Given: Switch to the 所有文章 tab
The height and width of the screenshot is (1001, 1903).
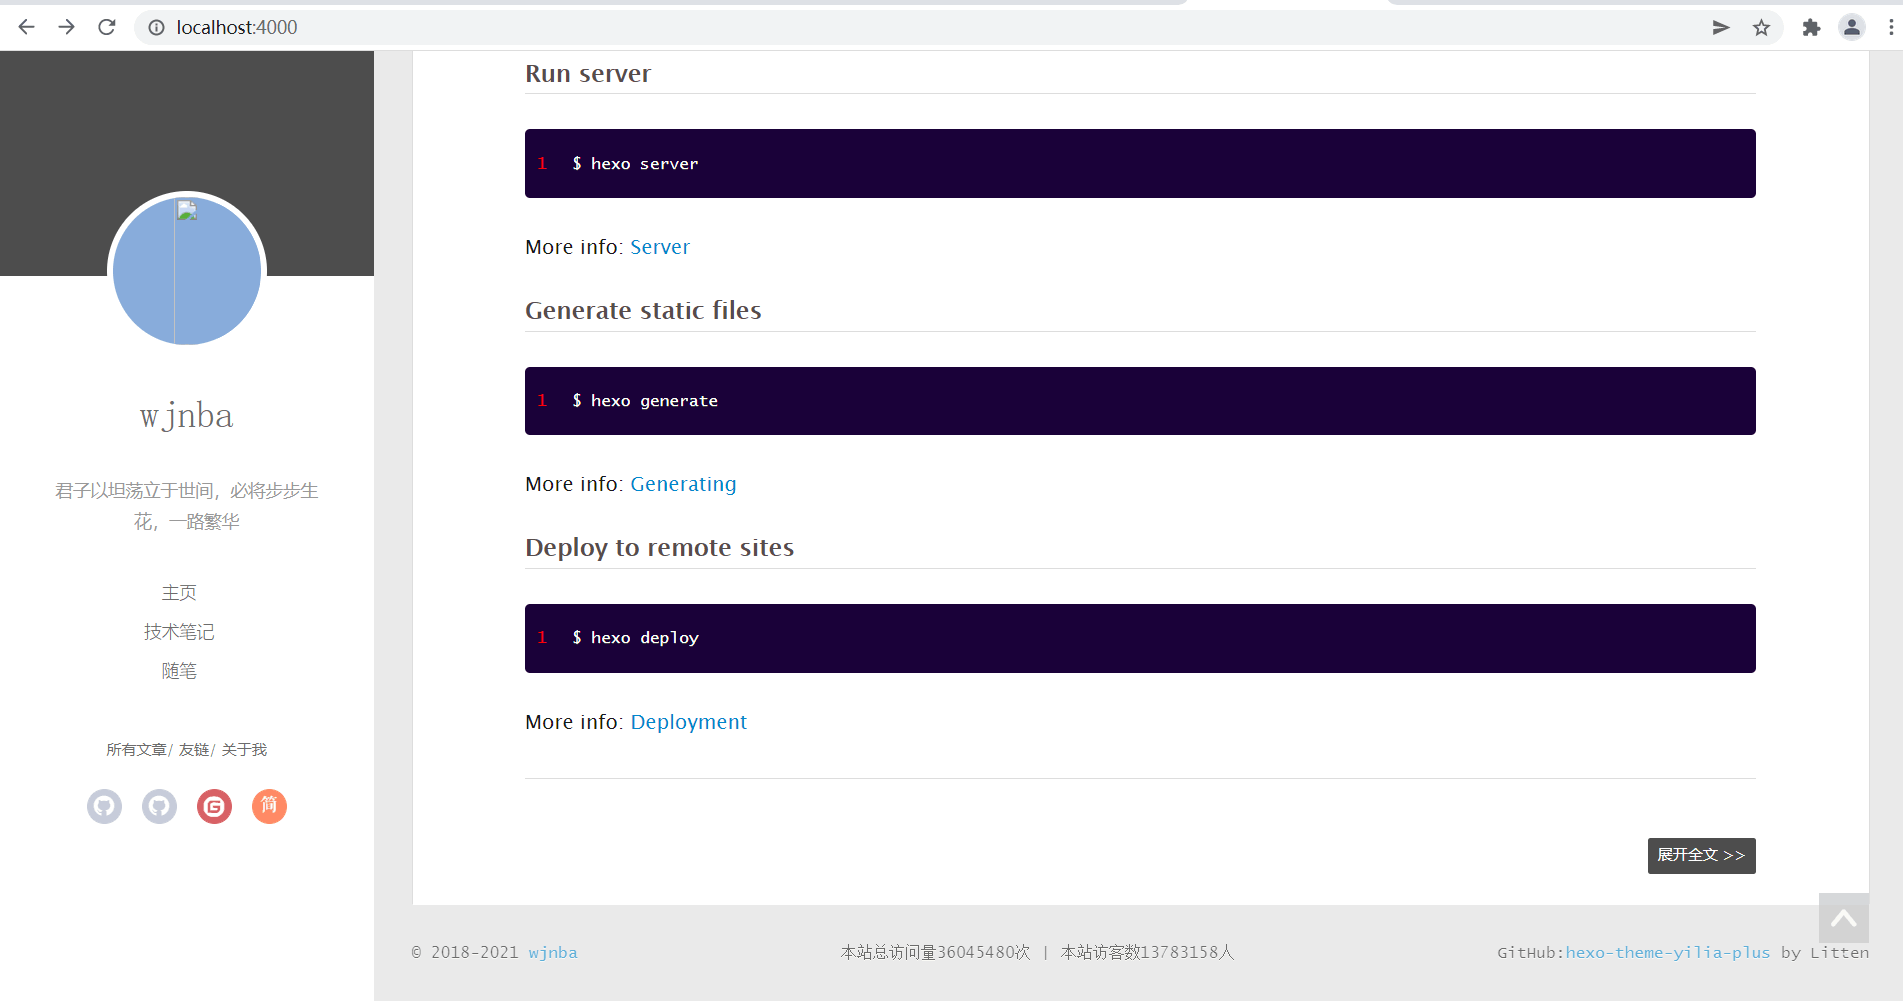Looking at the screenshot, I should [136, 750].
